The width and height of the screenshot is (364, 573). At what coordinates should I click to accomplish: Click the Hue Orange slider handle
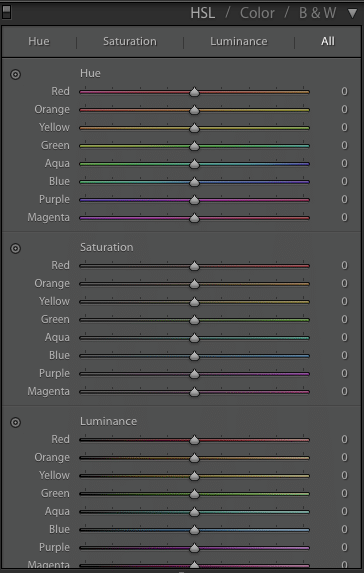pyautogui.click(x=194, y=110)
